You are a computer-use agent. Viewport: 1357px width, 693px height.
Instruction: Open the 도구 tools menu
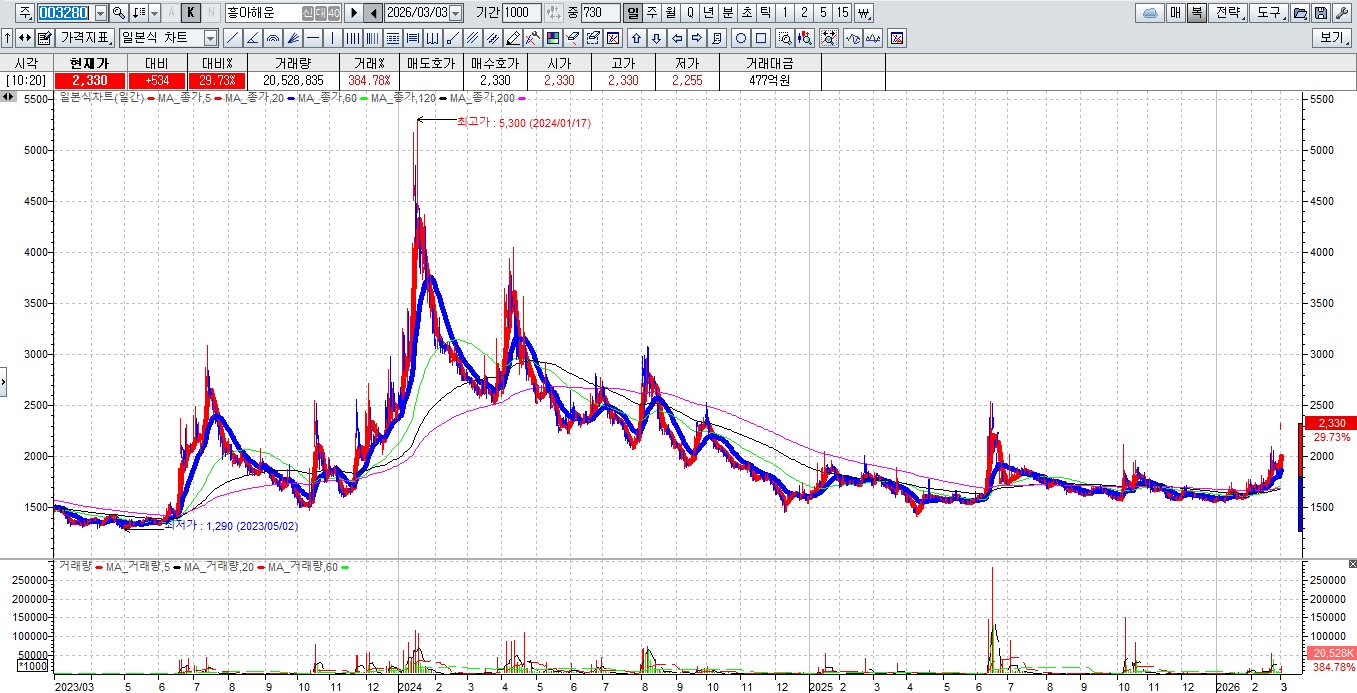pyautogui.click(x=1270, y=13)
